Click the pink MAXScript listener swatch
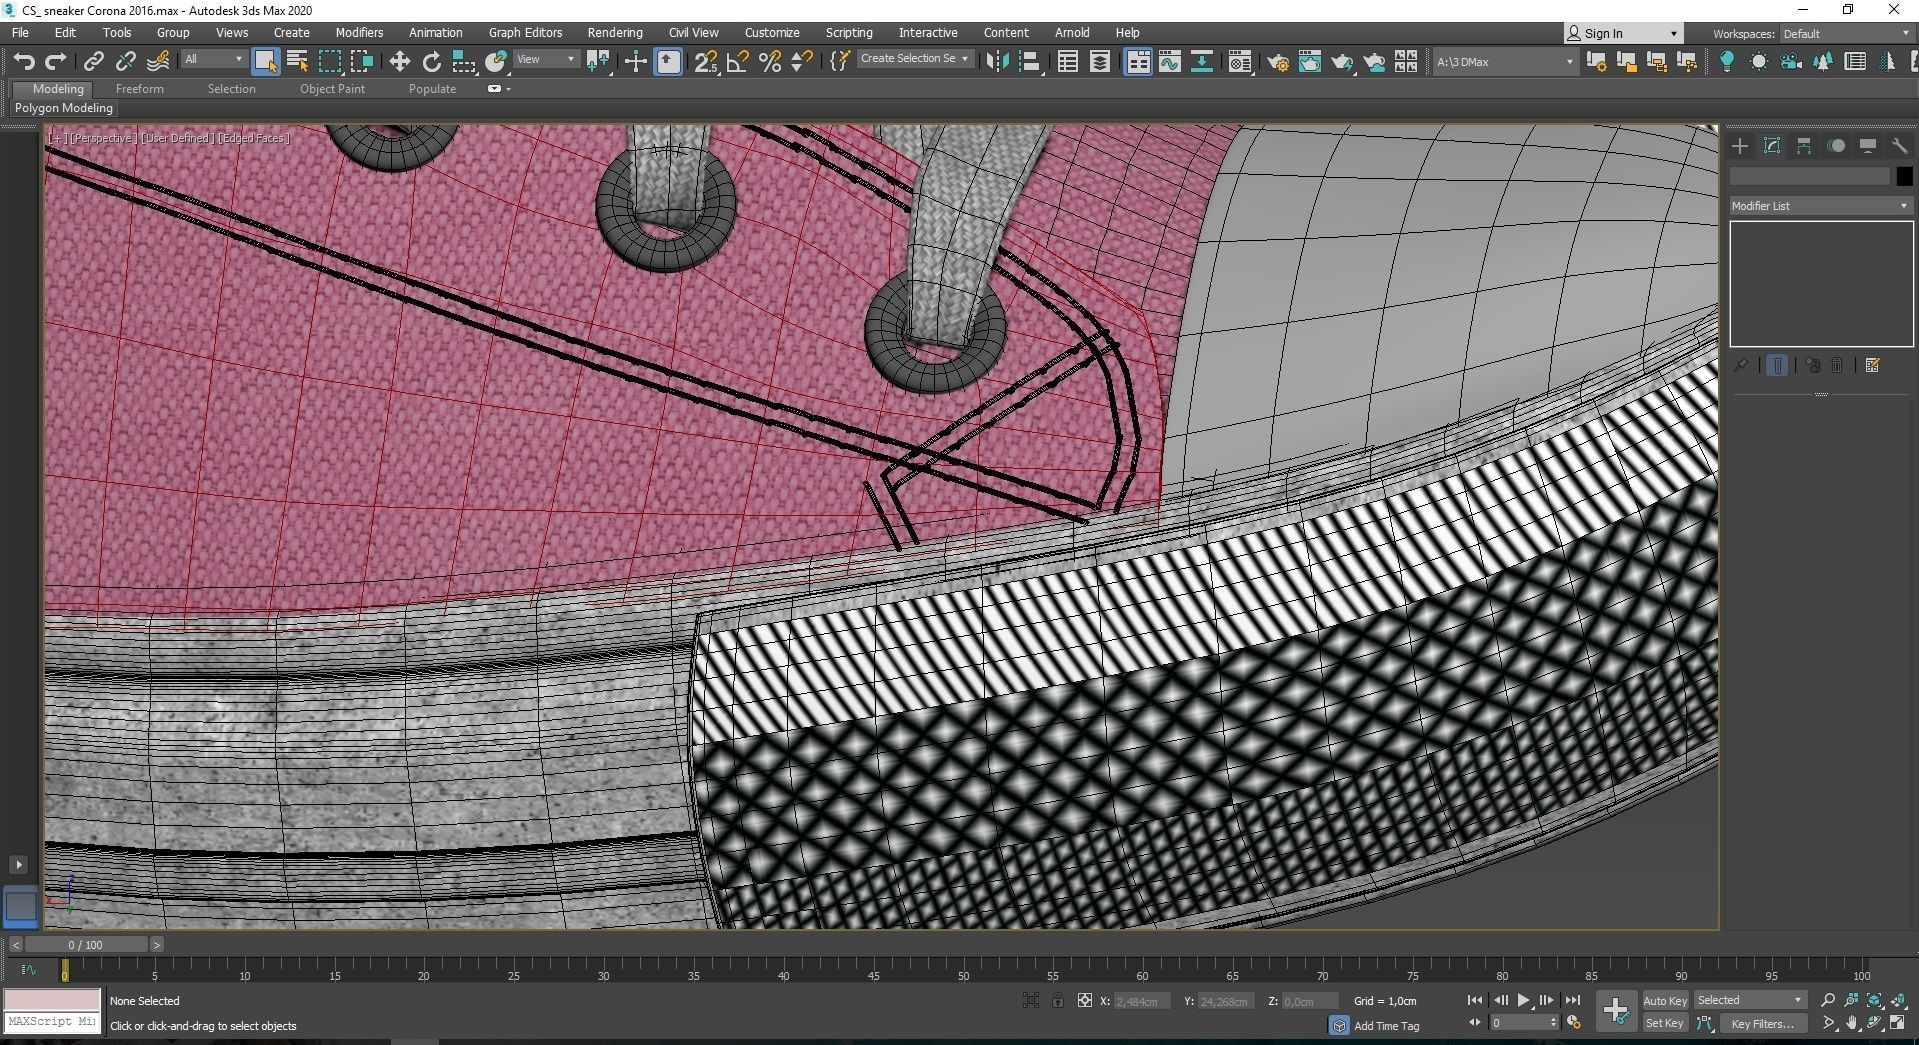The image size is (1919, 1045). [52, 1000]
